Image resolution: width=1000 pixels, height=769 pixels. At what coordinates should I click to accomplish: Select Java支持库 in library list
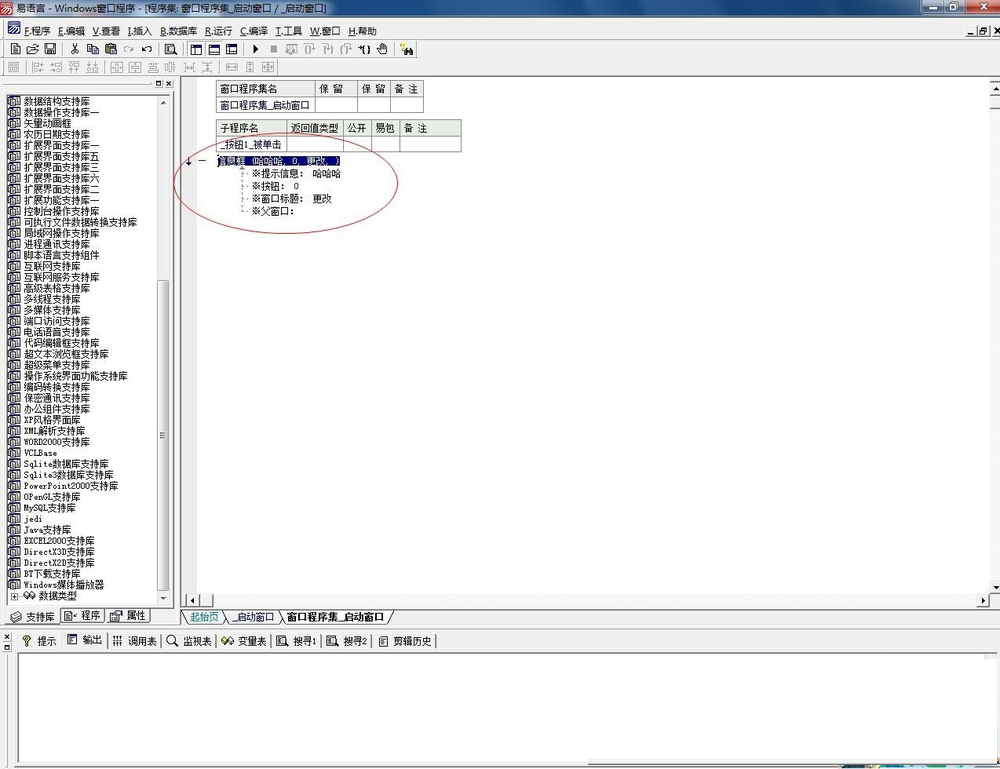pos(47,530)
